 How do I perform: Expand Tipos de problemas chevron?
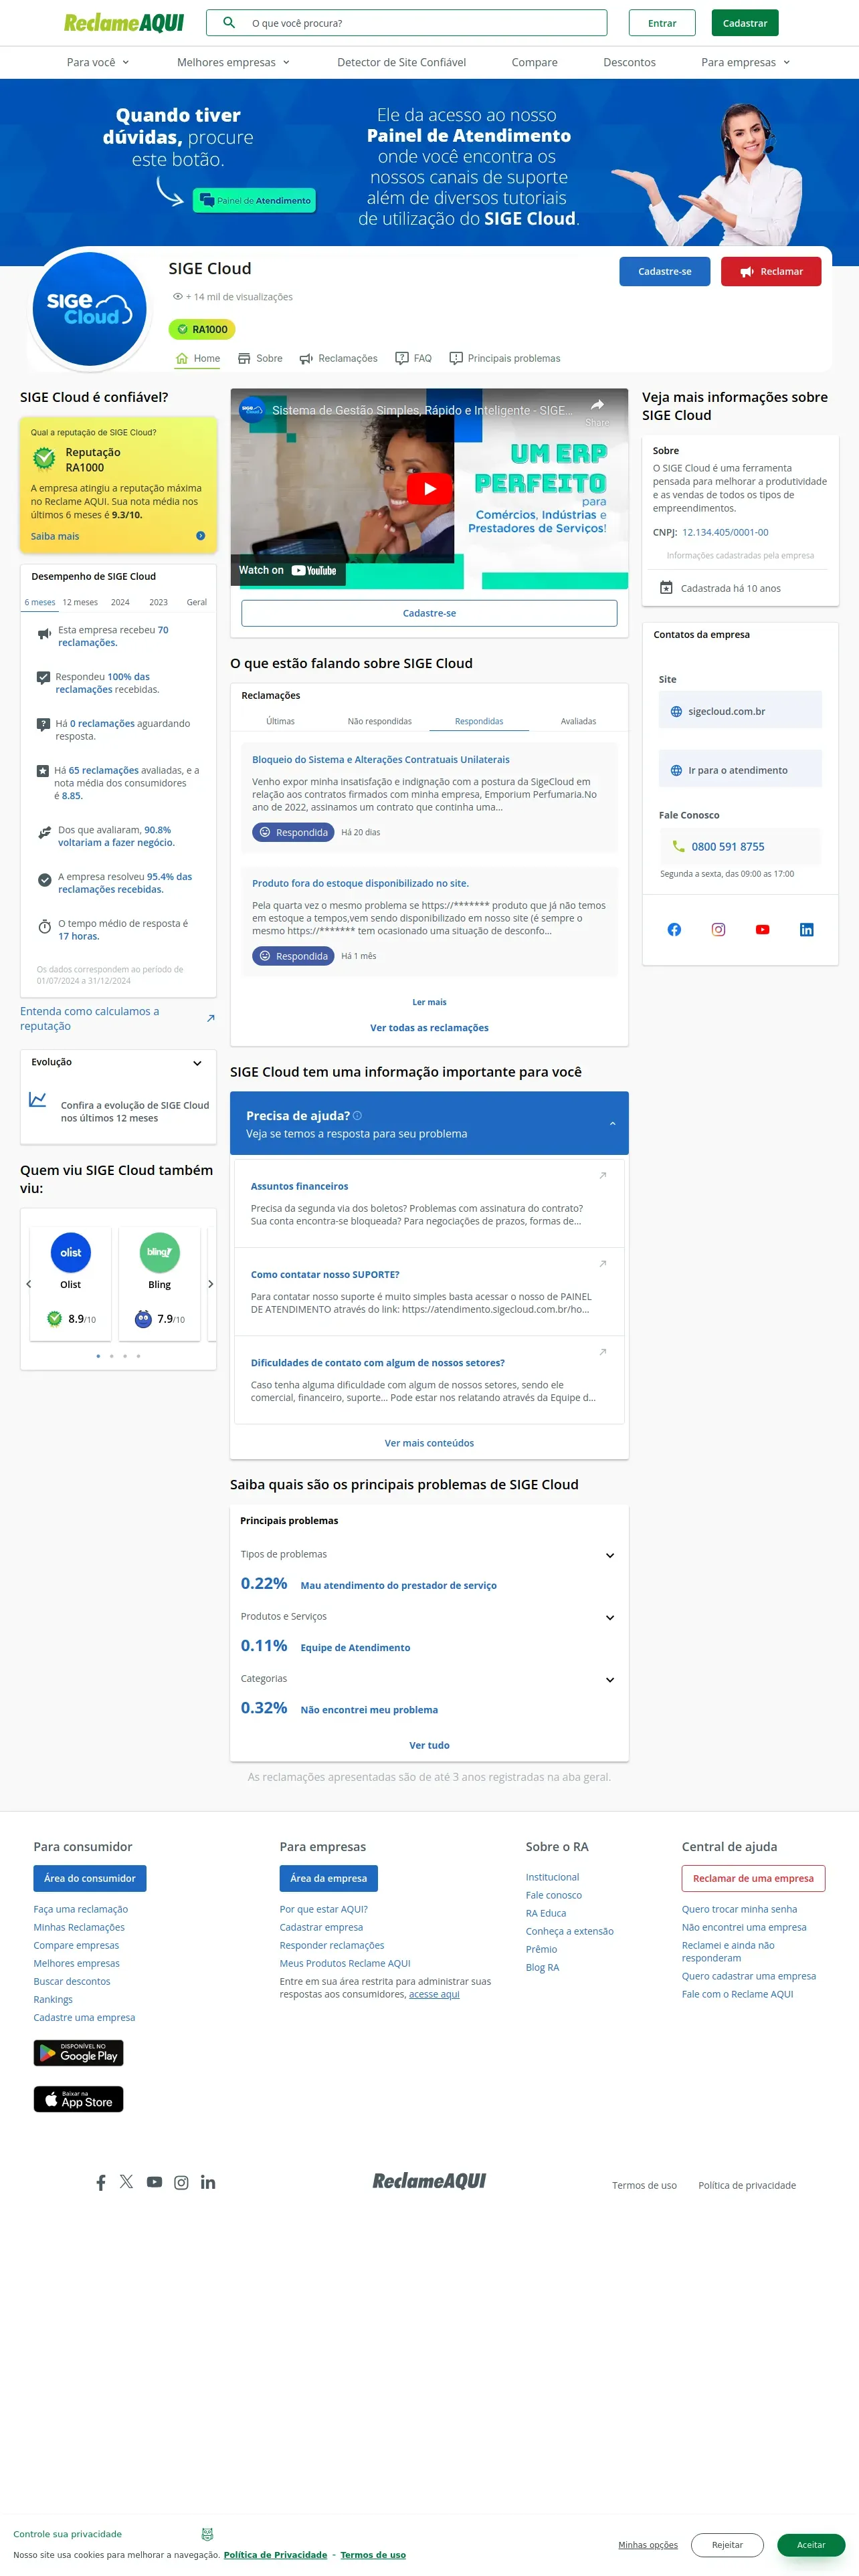pos(610,1555)
